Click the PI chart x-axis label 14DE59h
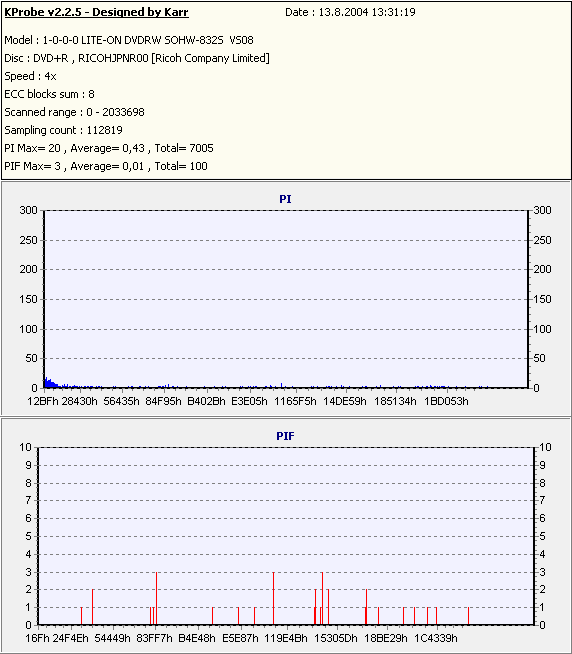 345,401
